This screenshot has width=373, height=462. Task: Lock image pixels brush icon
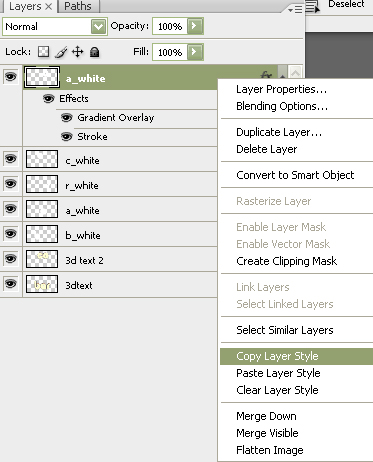point(61,52)
